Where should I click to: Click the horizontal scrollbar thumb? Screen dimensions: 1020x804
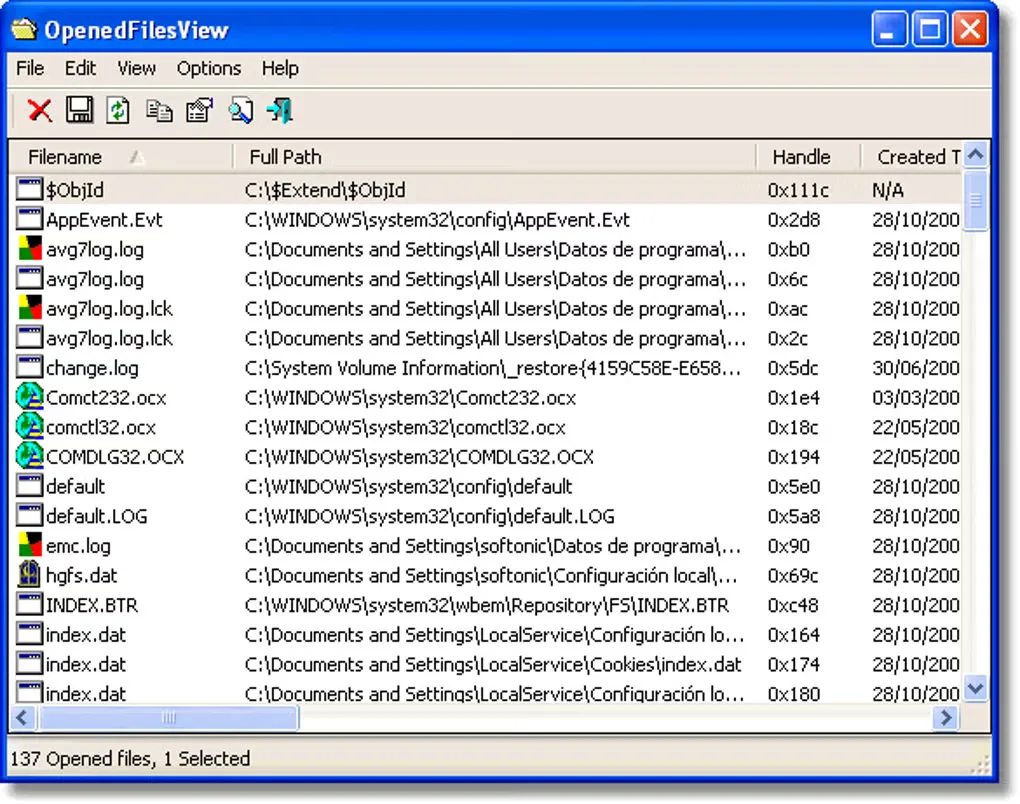click(x=168, y=717)
